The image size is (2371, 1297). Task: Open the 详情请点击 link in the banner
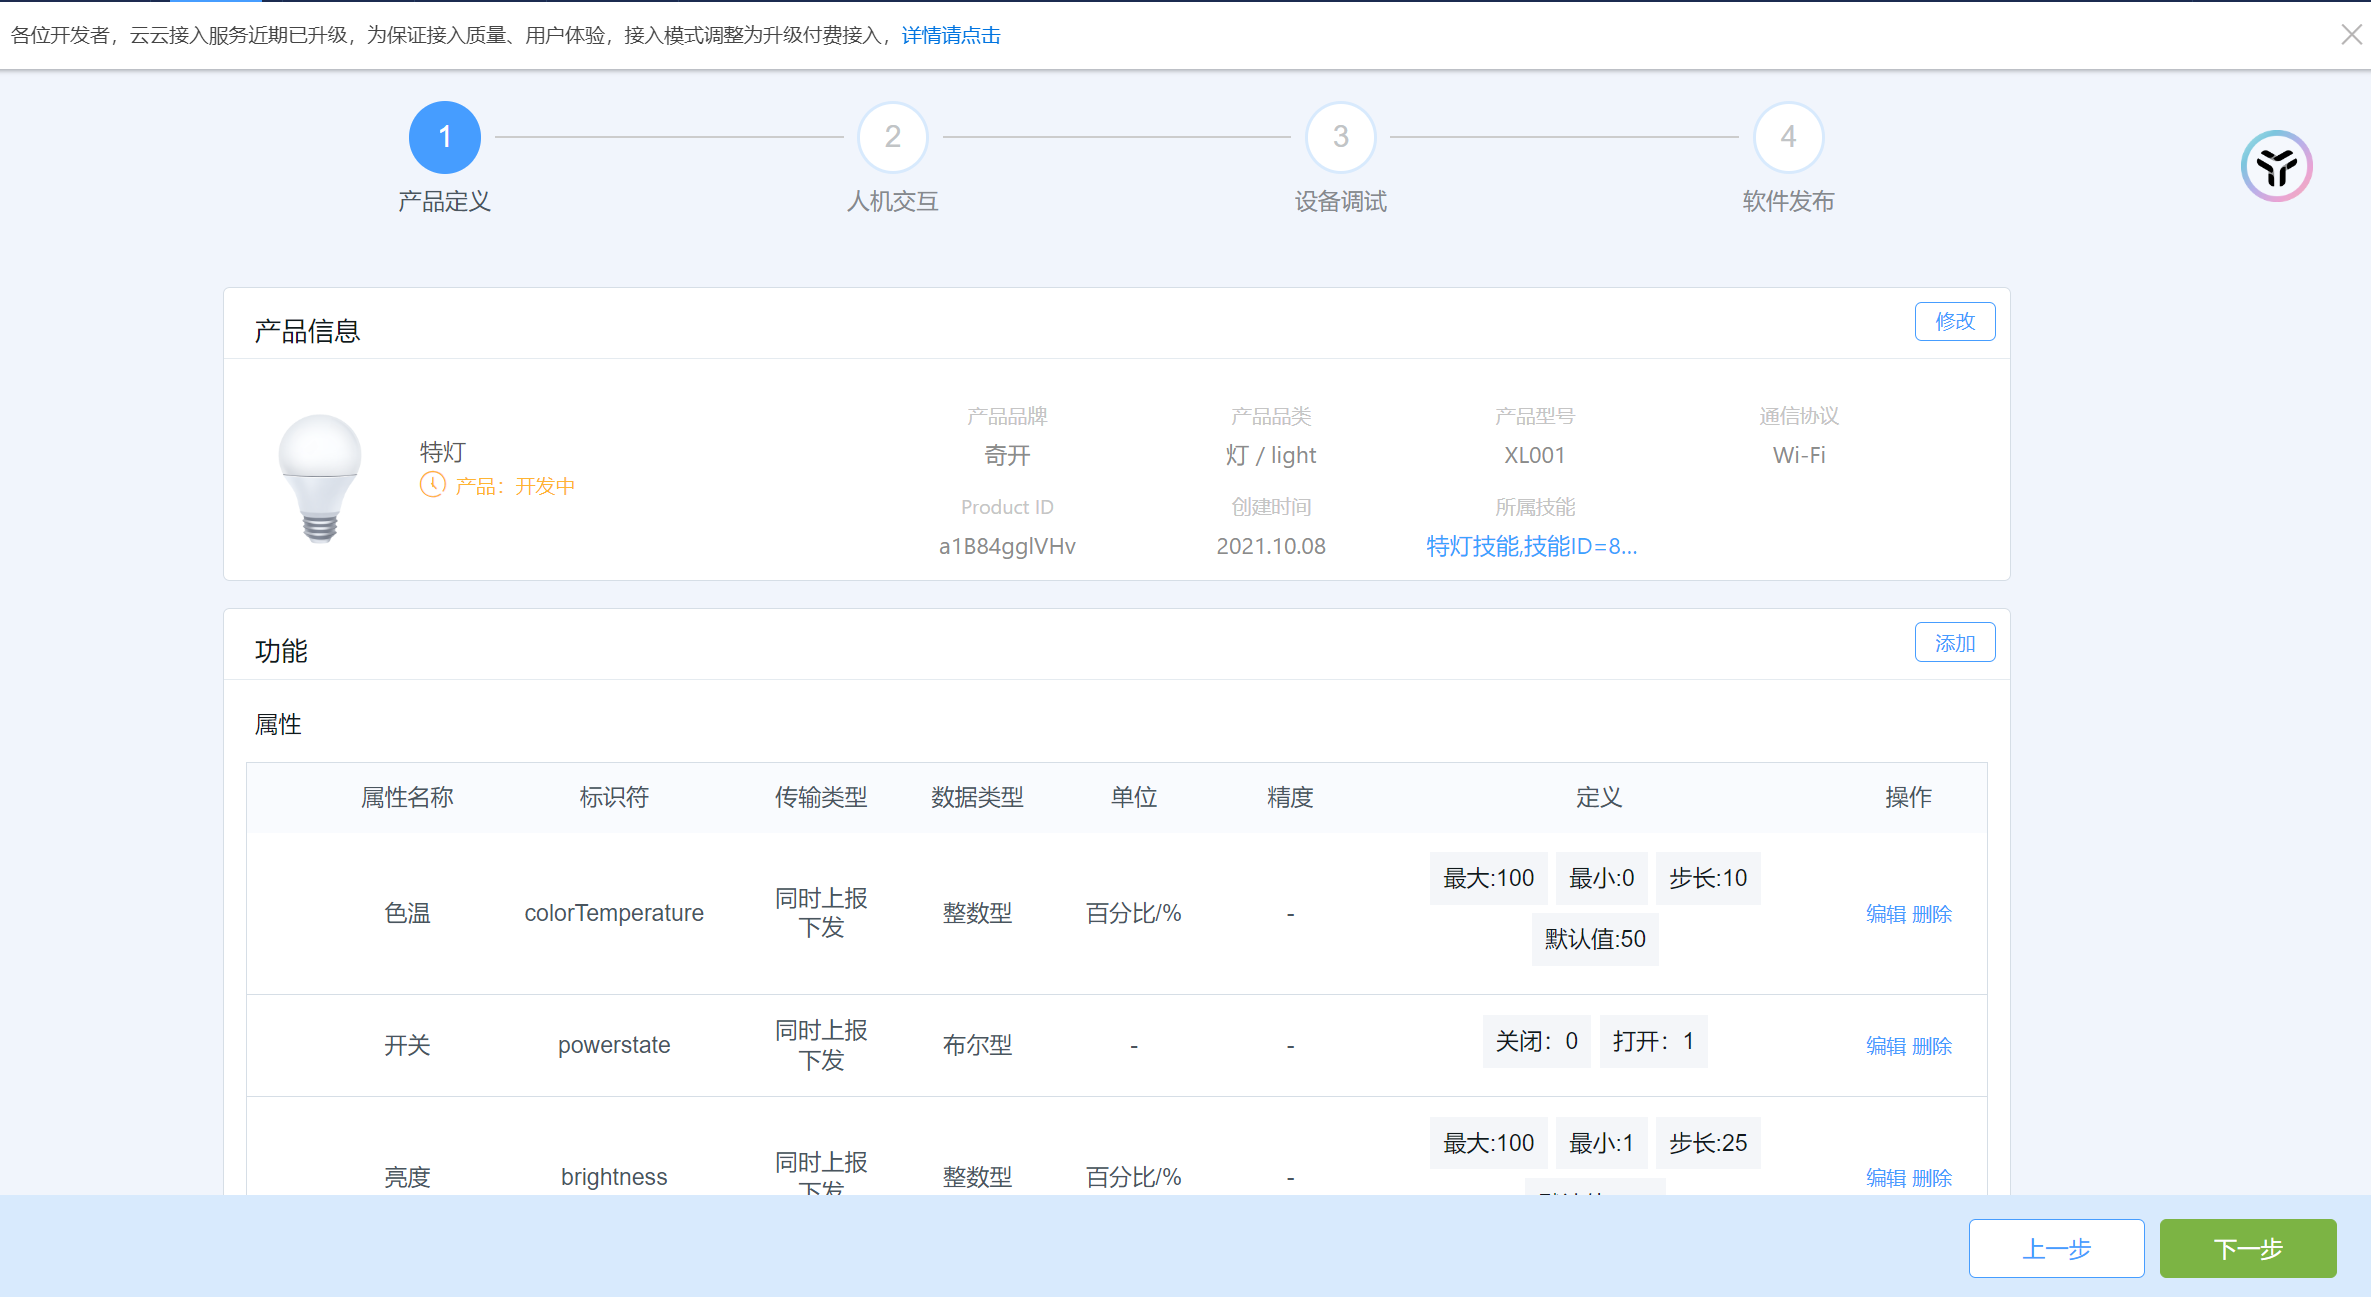pos(951,36)
